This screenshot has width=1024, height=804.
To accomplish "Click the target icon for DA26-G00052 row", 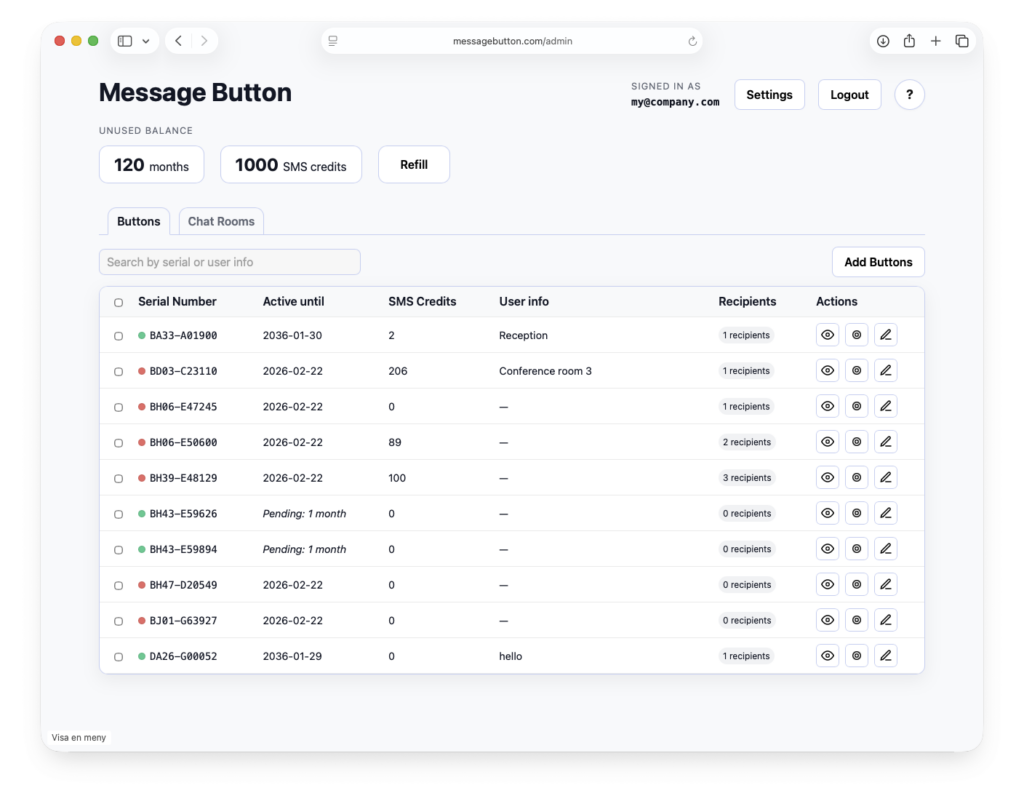I will (x=856, y=656).
